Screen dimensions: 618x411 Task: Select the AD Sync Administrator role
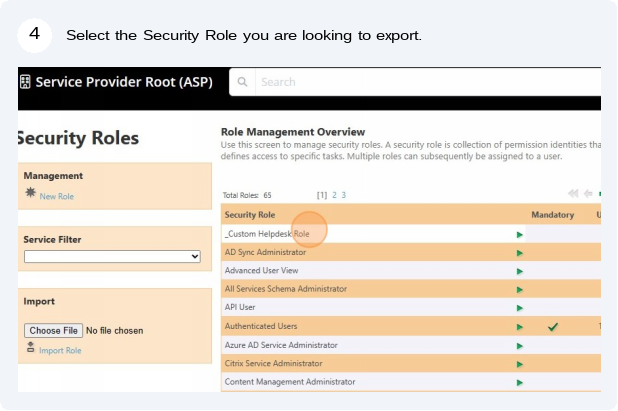pos(265,252)
